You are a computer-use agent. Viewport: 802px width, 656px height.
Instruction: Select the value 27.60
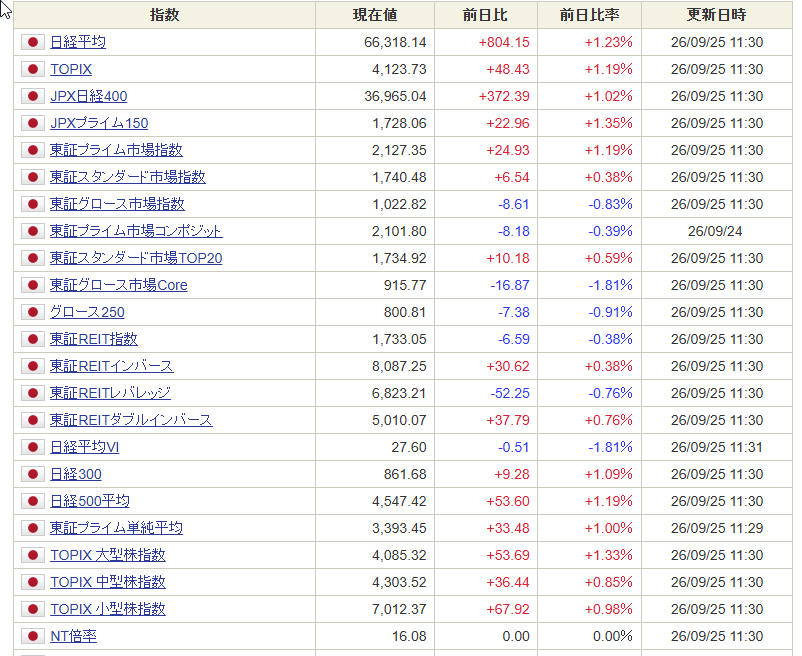point(409,448)
